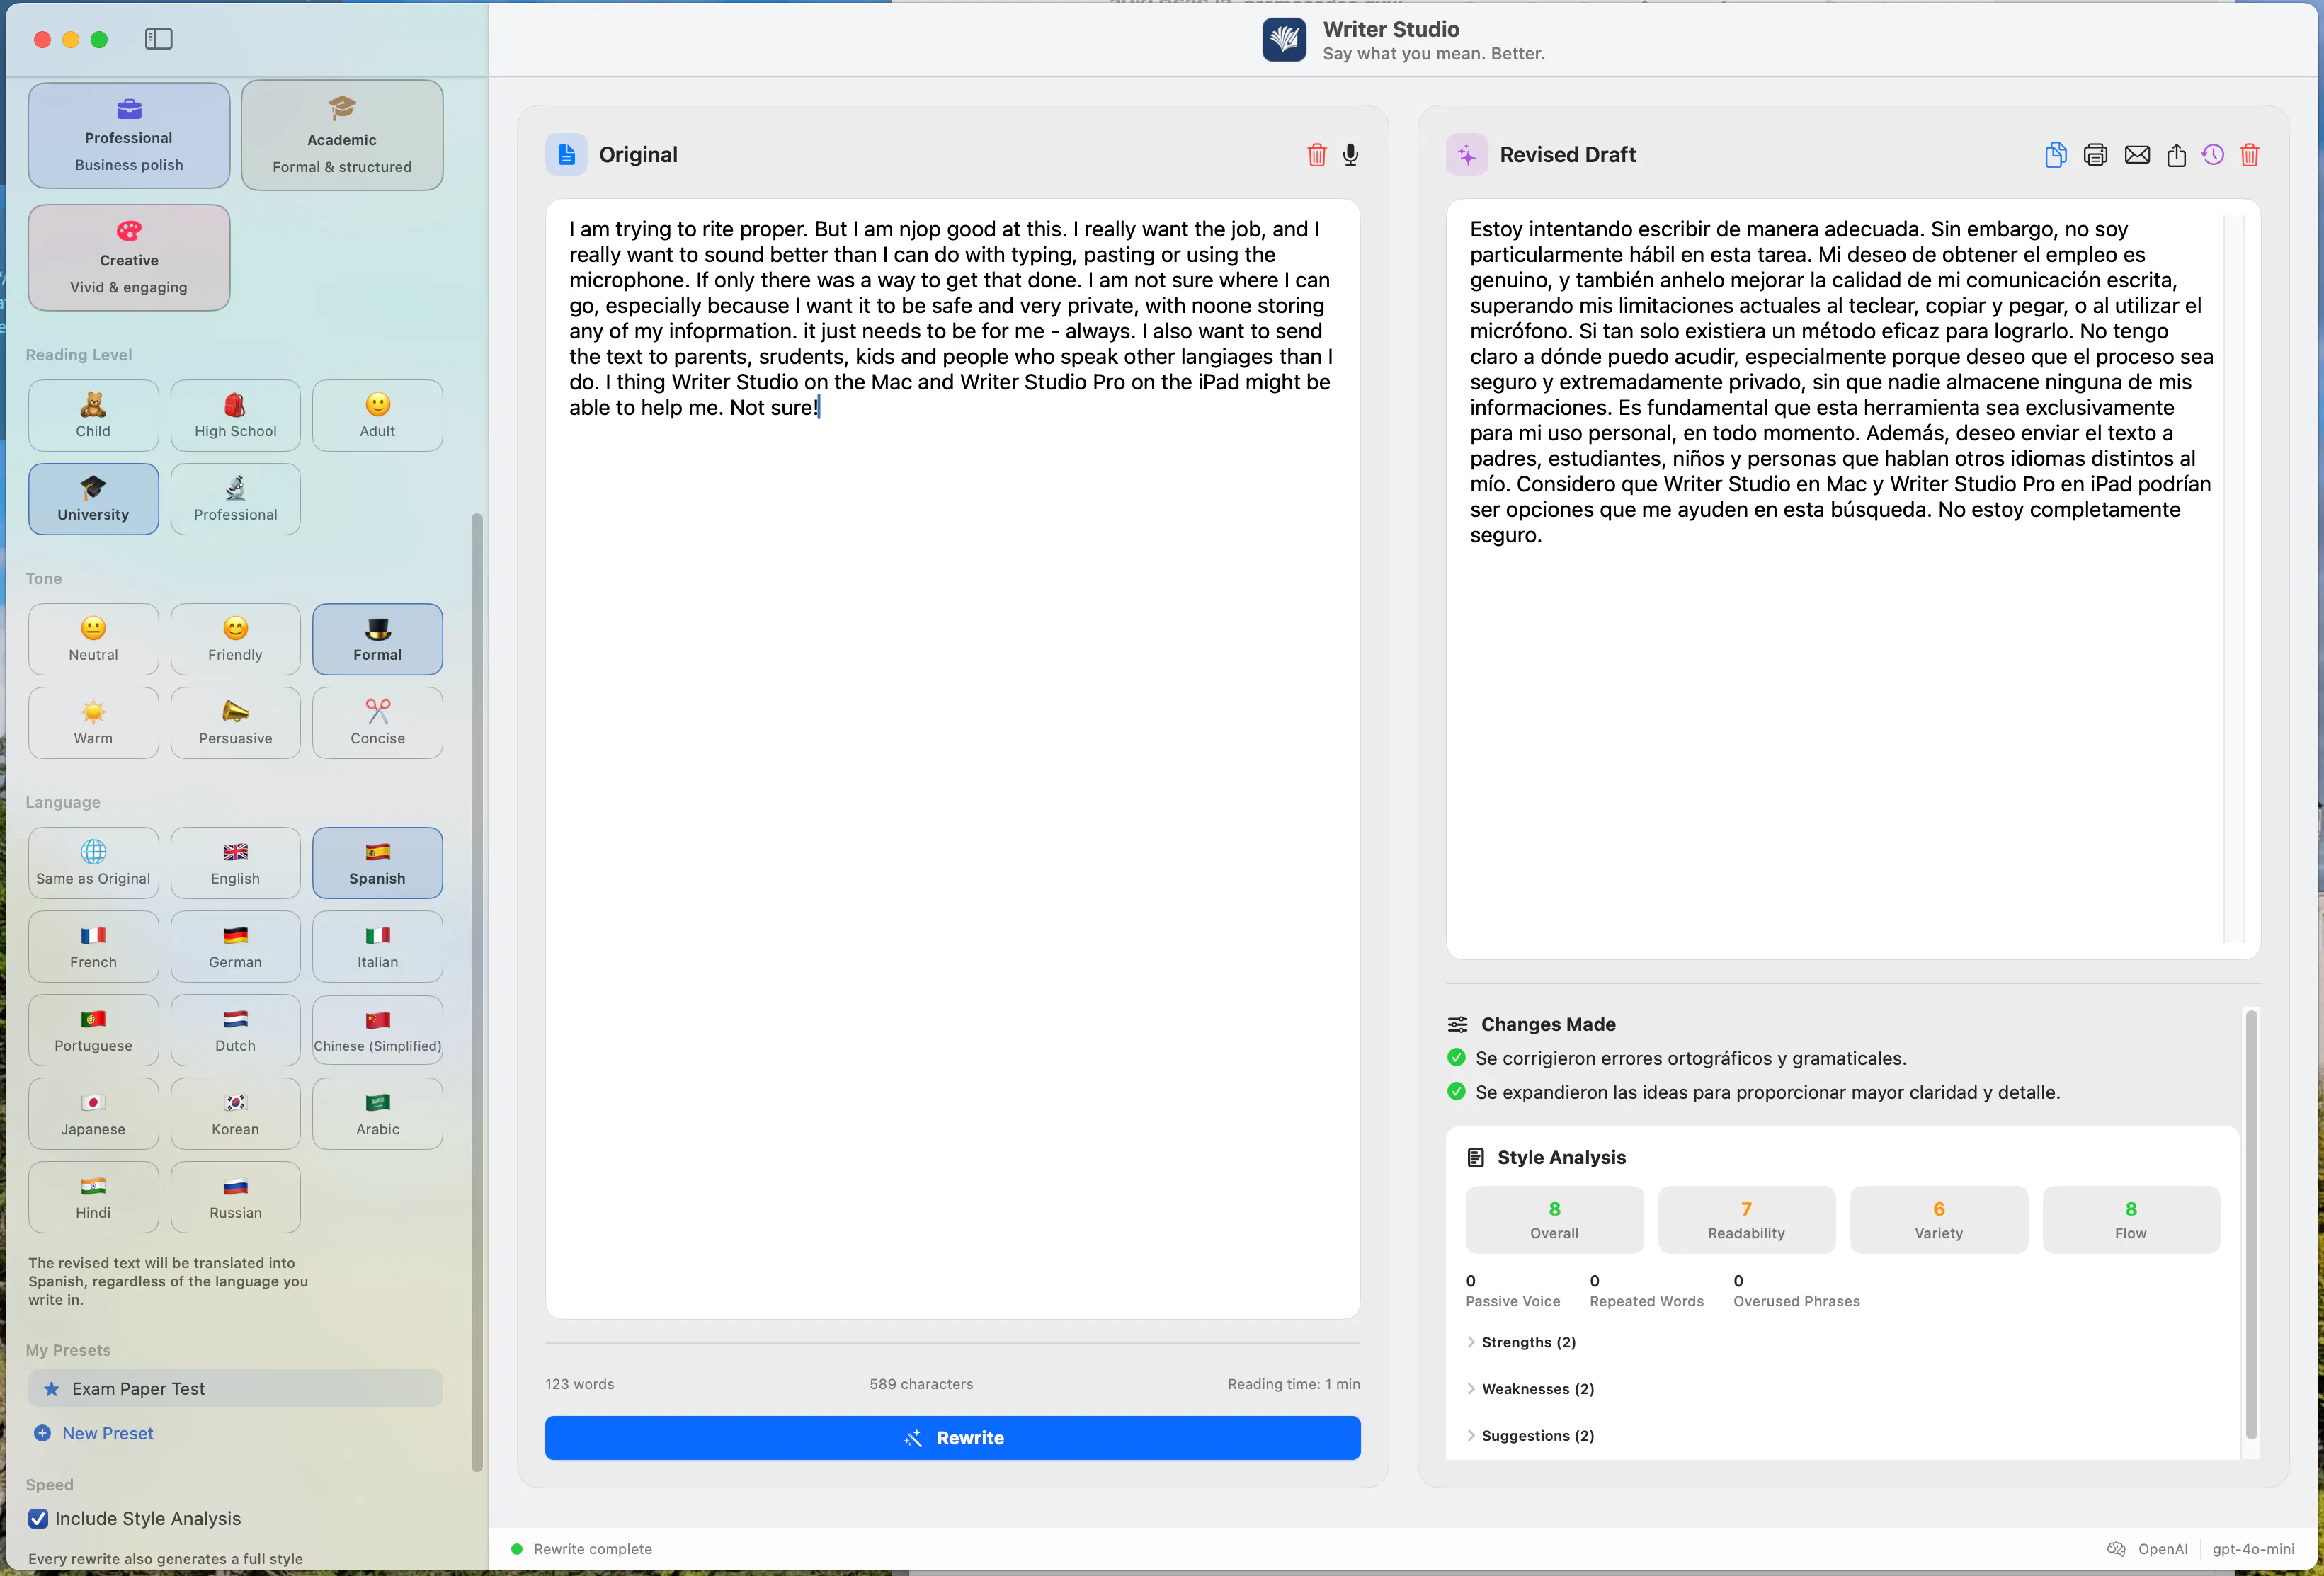Open the rewrite history clock icon
This screenshot has width=2324, height=1576.
2213,155
